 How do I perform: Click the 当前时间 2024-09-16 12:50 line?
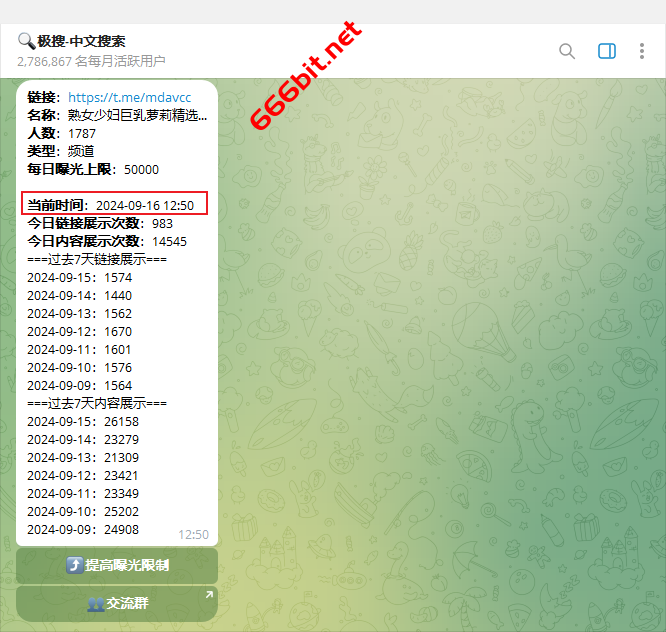pos(111,206)
